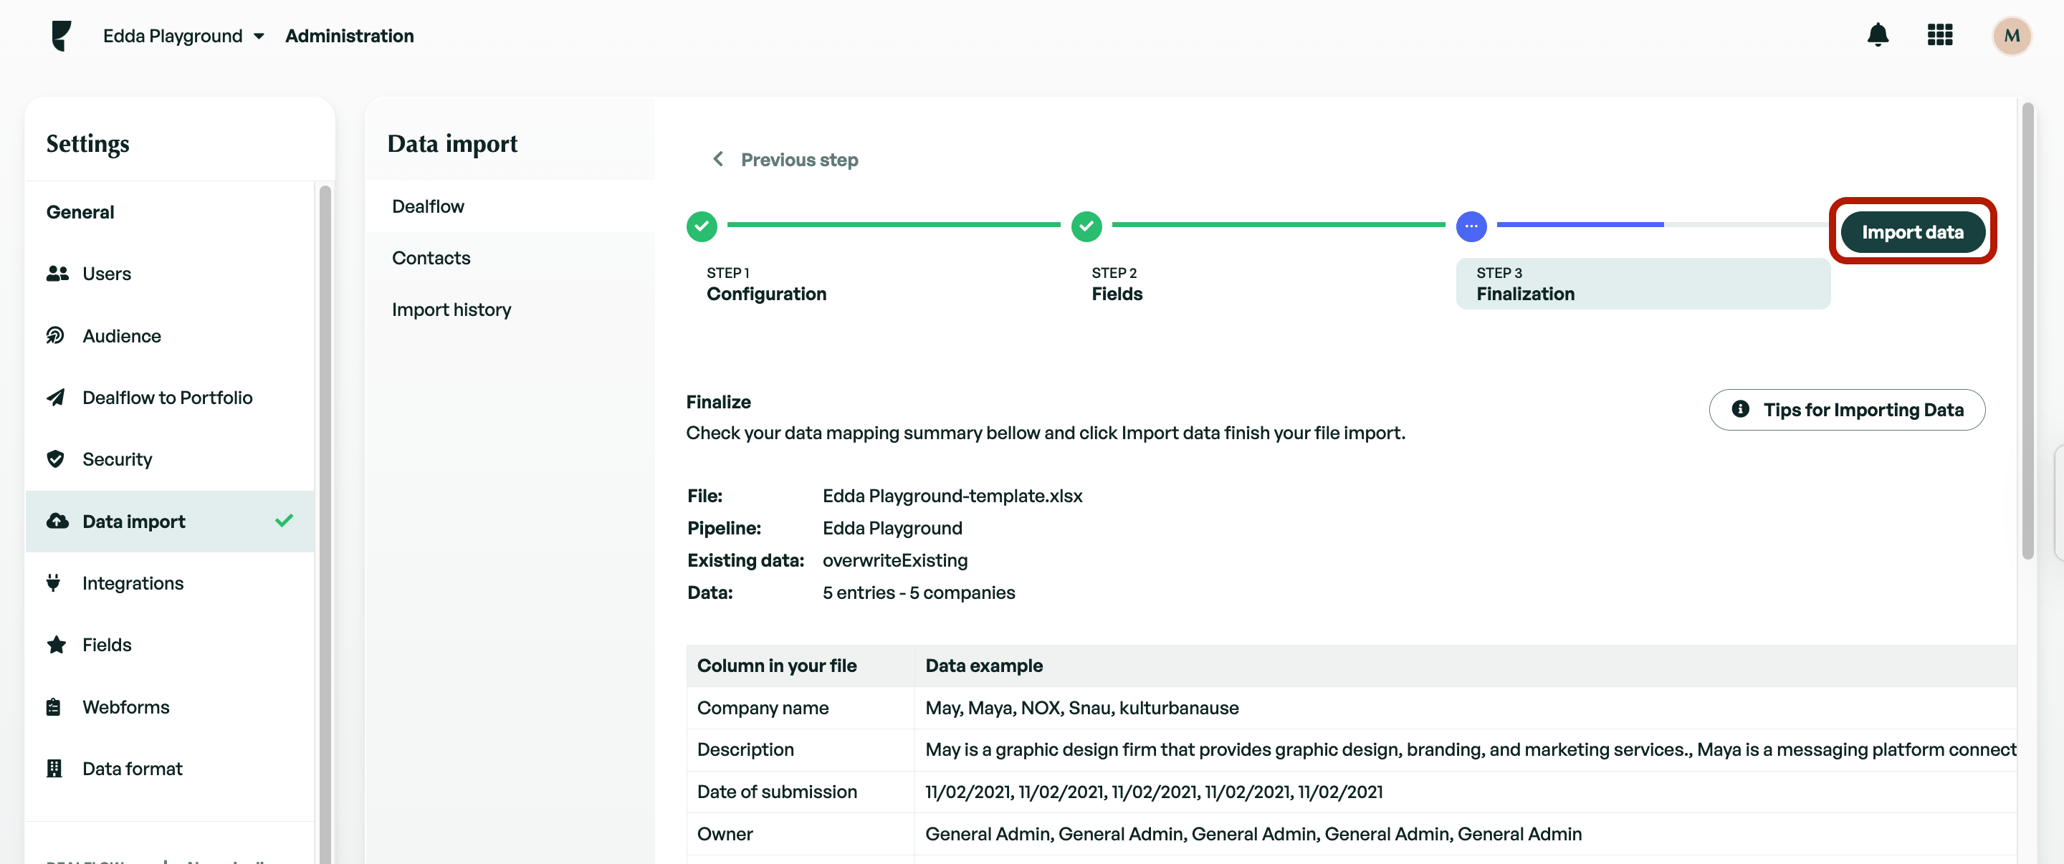Viewport: 2064px width, 864px height.
Task: Open Dealflow to Portfolio settings
Action: (170, 397)
